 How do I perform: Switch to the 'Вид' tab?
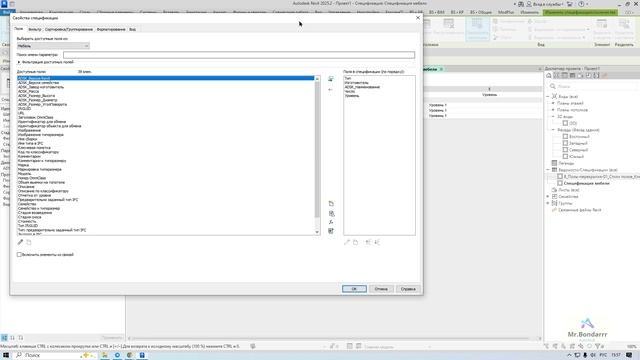coord(133,29)
